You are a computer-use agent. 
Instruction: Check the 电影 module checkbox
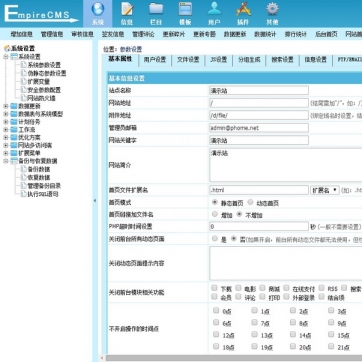click(x=238, y=288)
